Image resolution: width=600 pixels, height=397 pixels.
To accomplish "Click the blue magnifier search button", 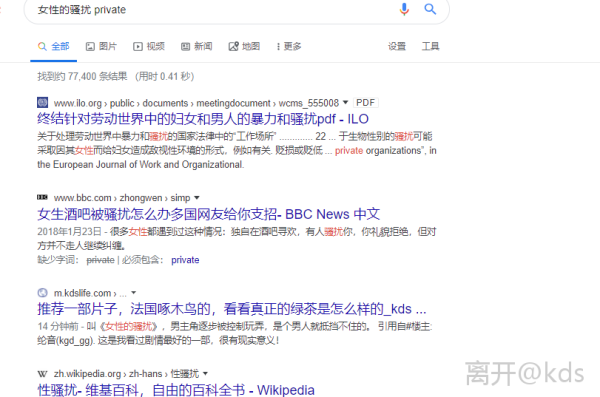I will tap(430, 9).
